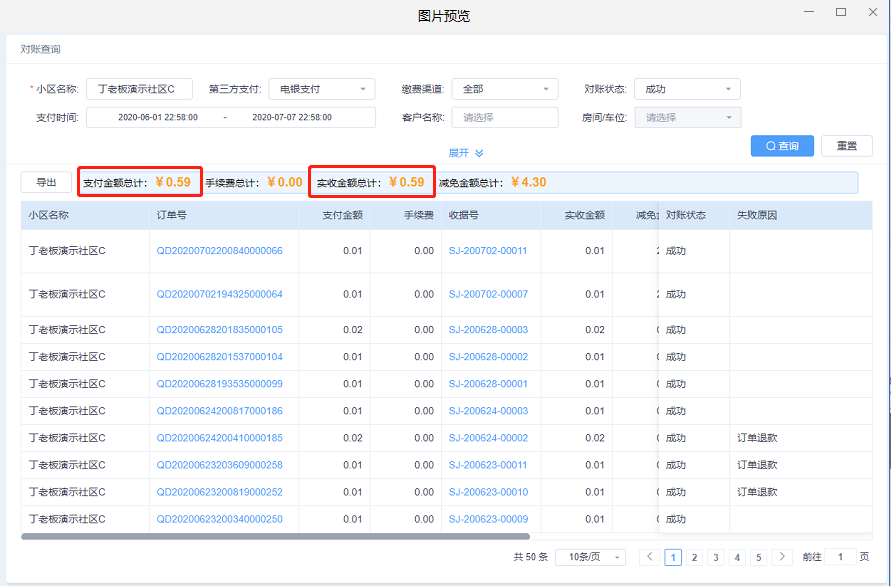Open receipt SJ-200623-00009
891x586 pixels.
click(488, 519)
